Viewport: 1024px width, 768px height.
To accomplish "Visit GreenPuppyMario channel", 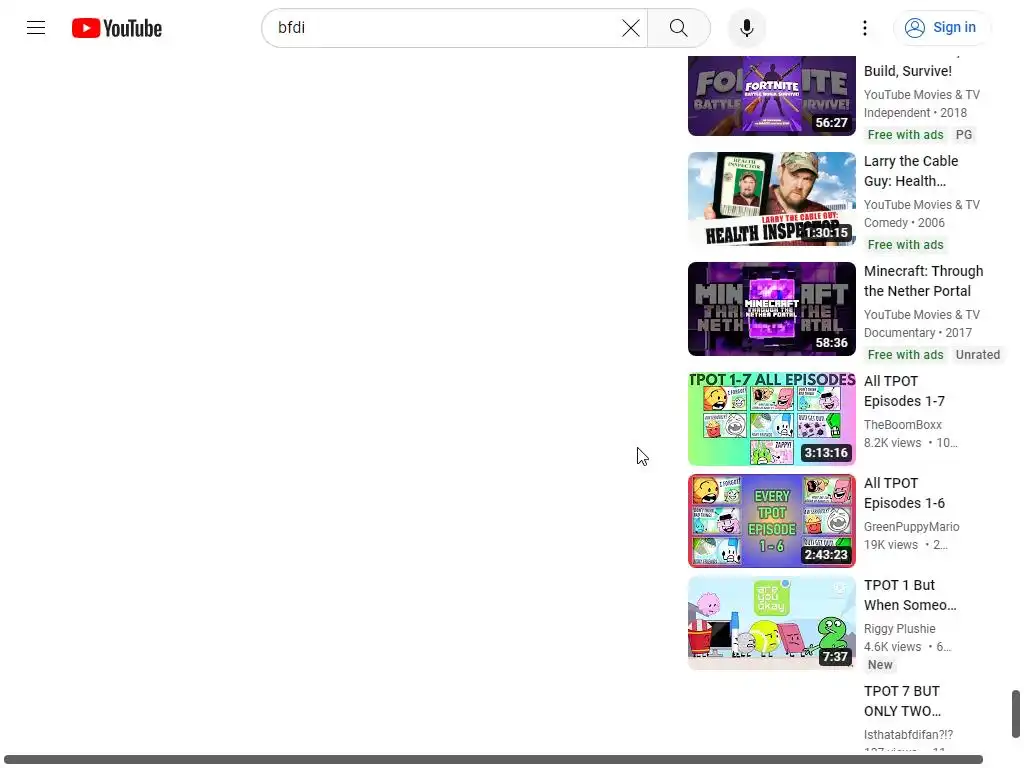I will tap(912, 526).
